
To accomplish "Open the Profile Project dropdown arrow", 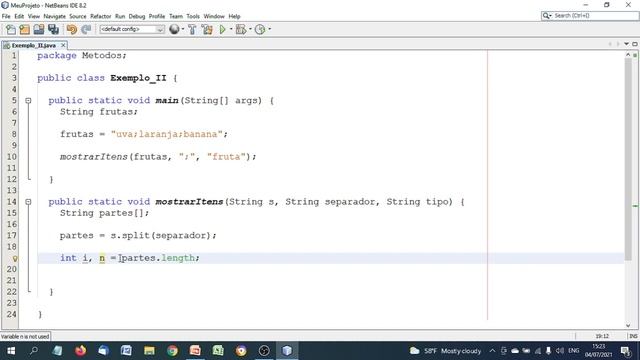I will 269,29.
